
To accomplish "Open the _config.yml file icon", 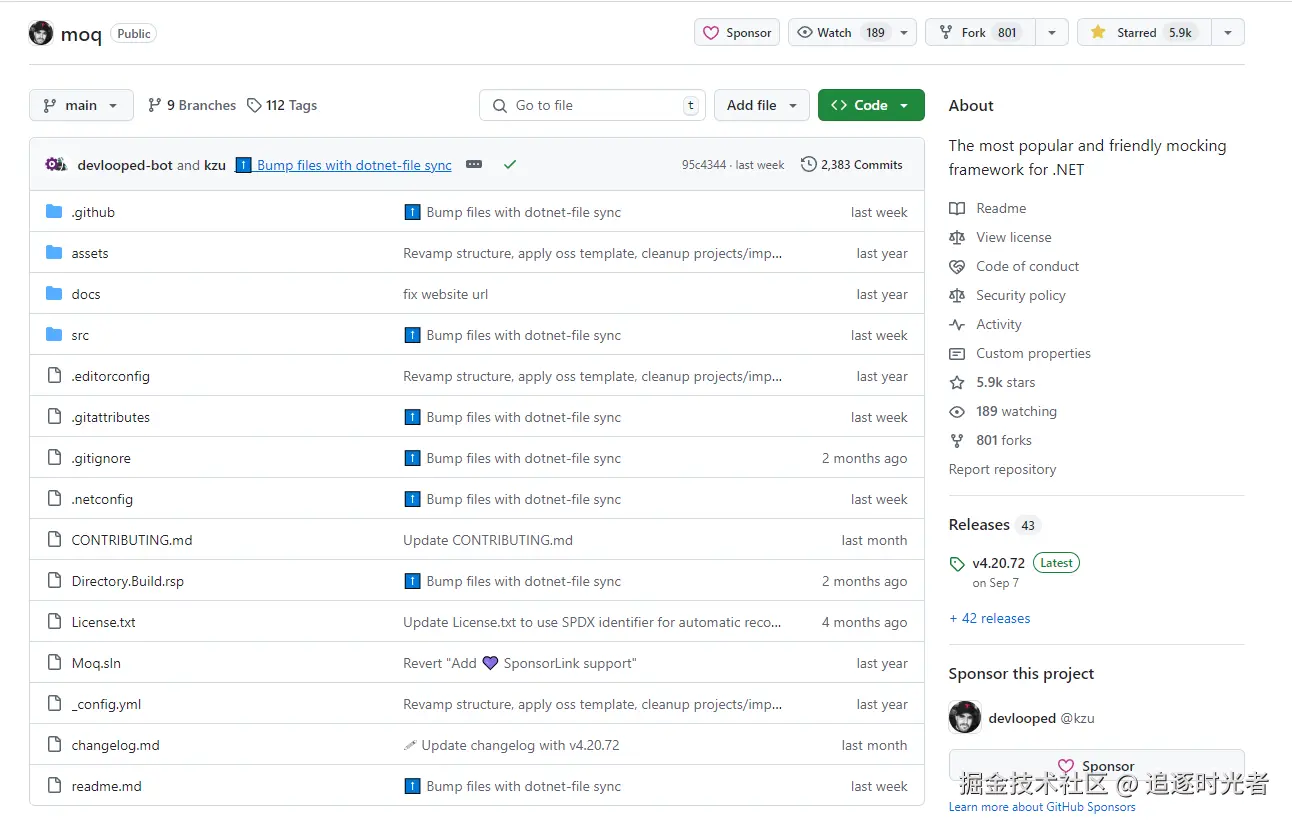I will (x=54, y=703).
